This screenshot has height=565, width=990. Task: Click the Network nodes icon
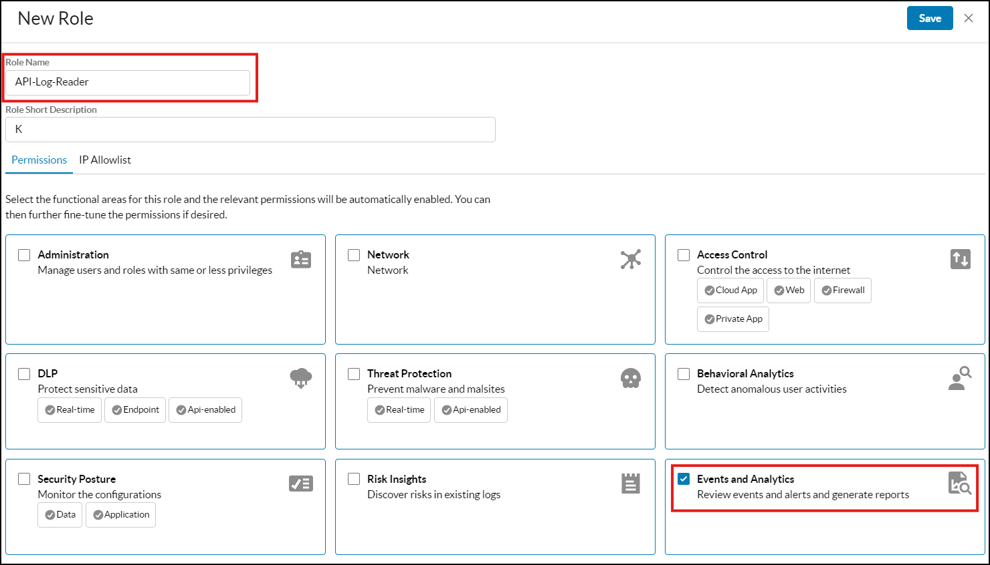click(x=630, y=260)
